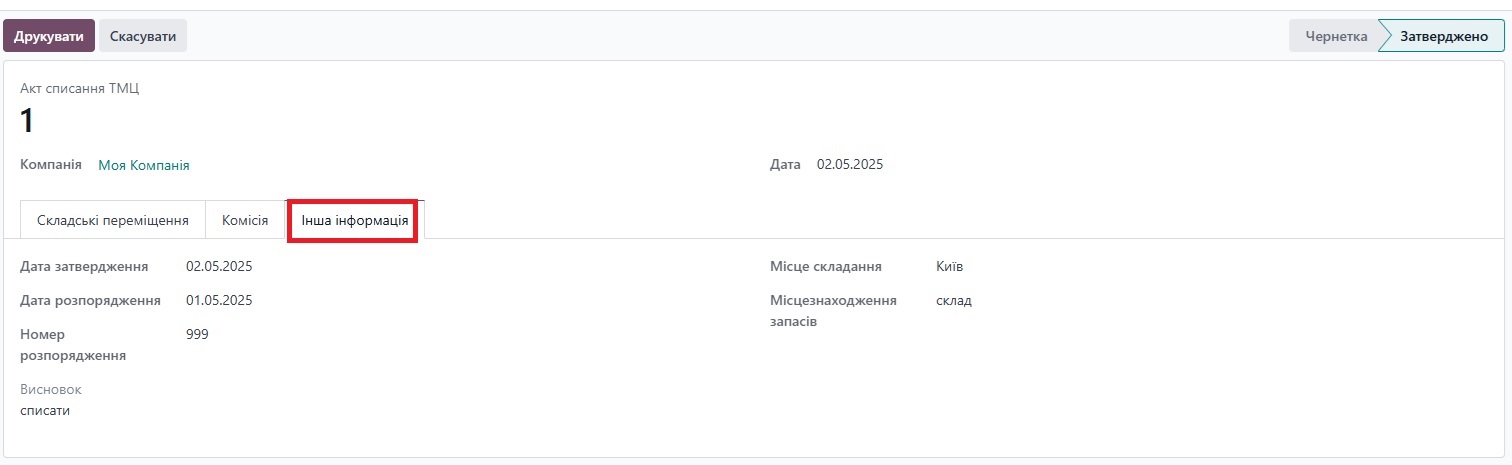
Task: Click the Дата value 02.05.2025
Action: (x=850, y=164)
